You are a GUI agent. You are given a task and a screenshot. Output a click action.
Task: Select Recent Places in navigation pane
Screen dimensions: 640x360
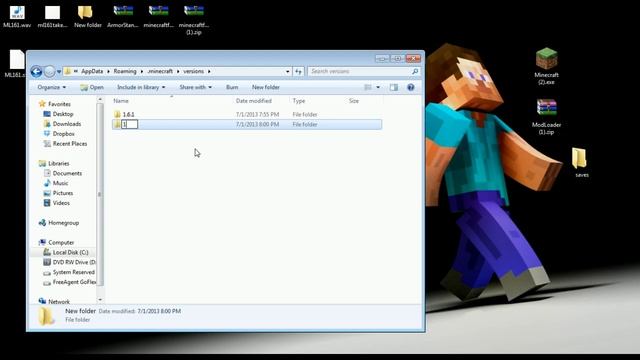65,144
